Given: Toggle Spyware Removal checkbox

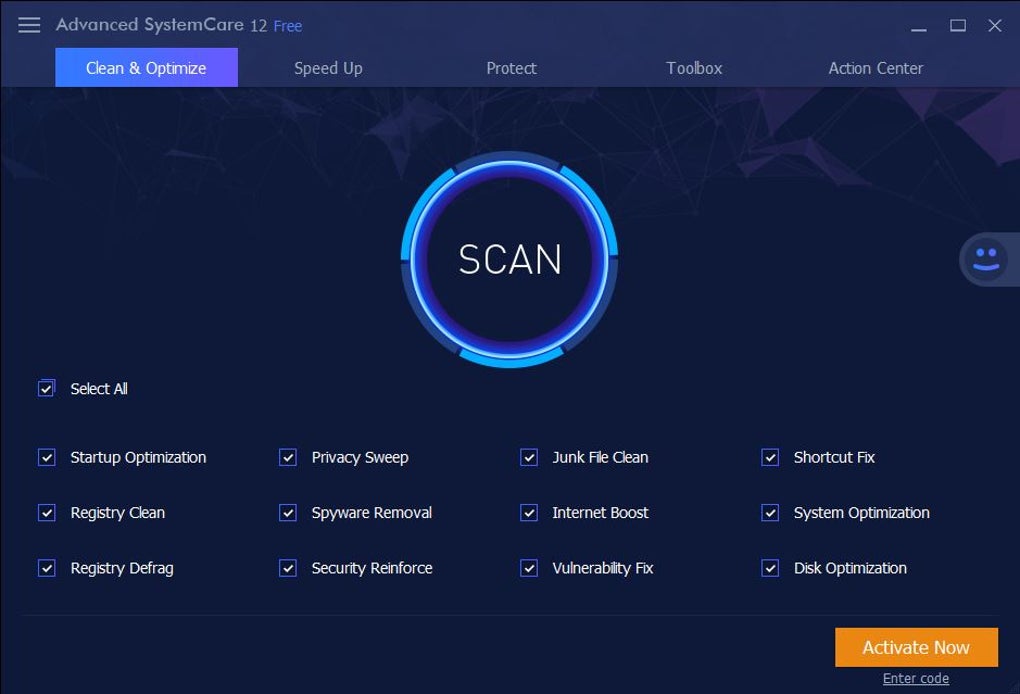Looking at the screenshot, I should [288, 513].
